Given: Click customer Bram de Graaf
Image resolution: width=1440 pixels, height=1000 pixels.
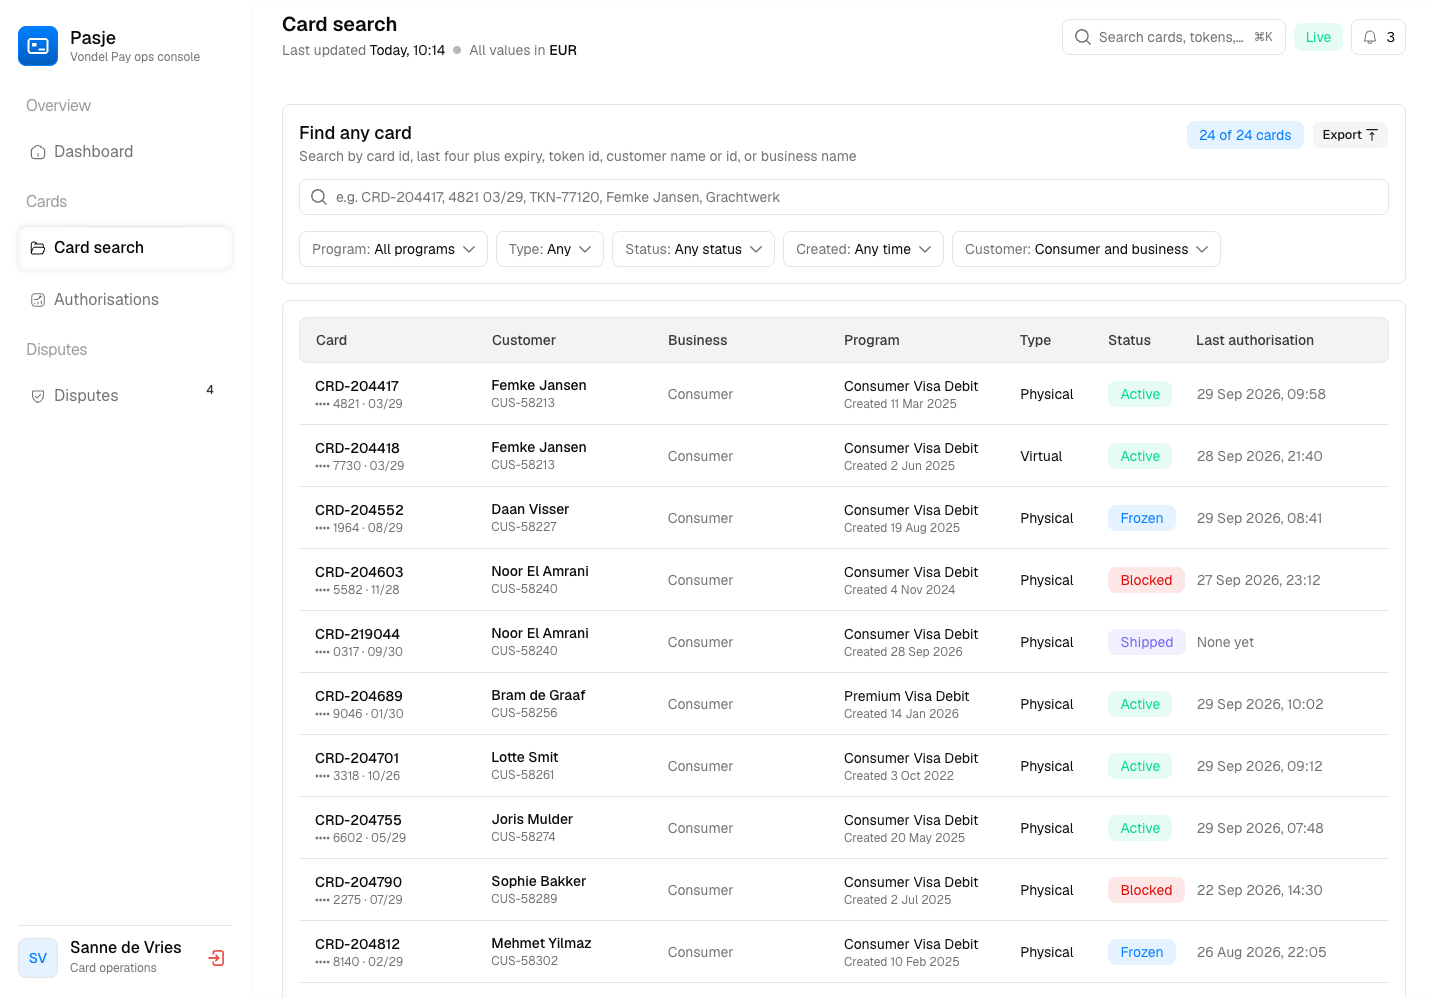Looking at the screenshot, I should pos(538,695).
